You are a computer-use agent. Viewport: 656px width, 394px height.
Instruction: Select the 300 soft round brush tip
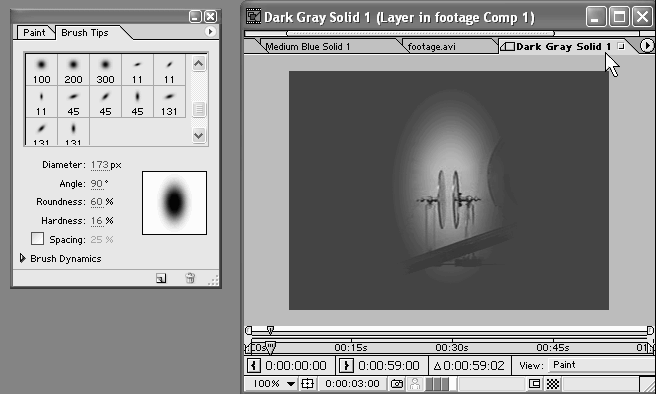tap(105, 70)
